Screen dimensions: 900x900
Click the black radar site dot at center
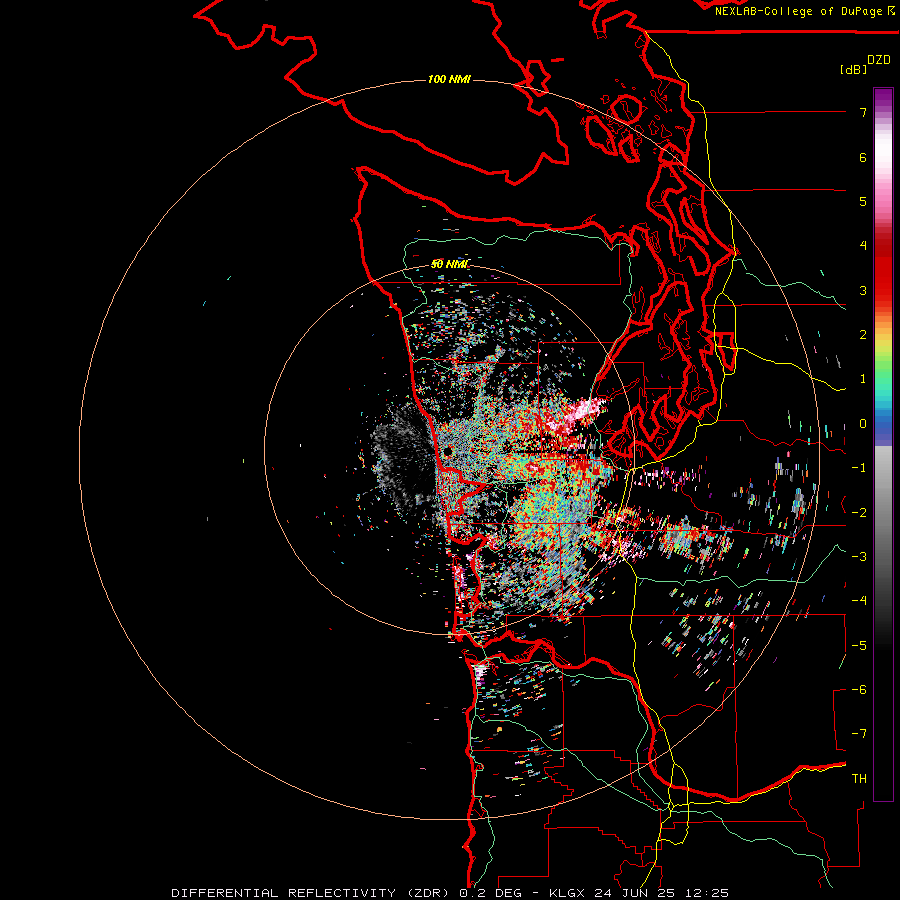coord(447,453)
